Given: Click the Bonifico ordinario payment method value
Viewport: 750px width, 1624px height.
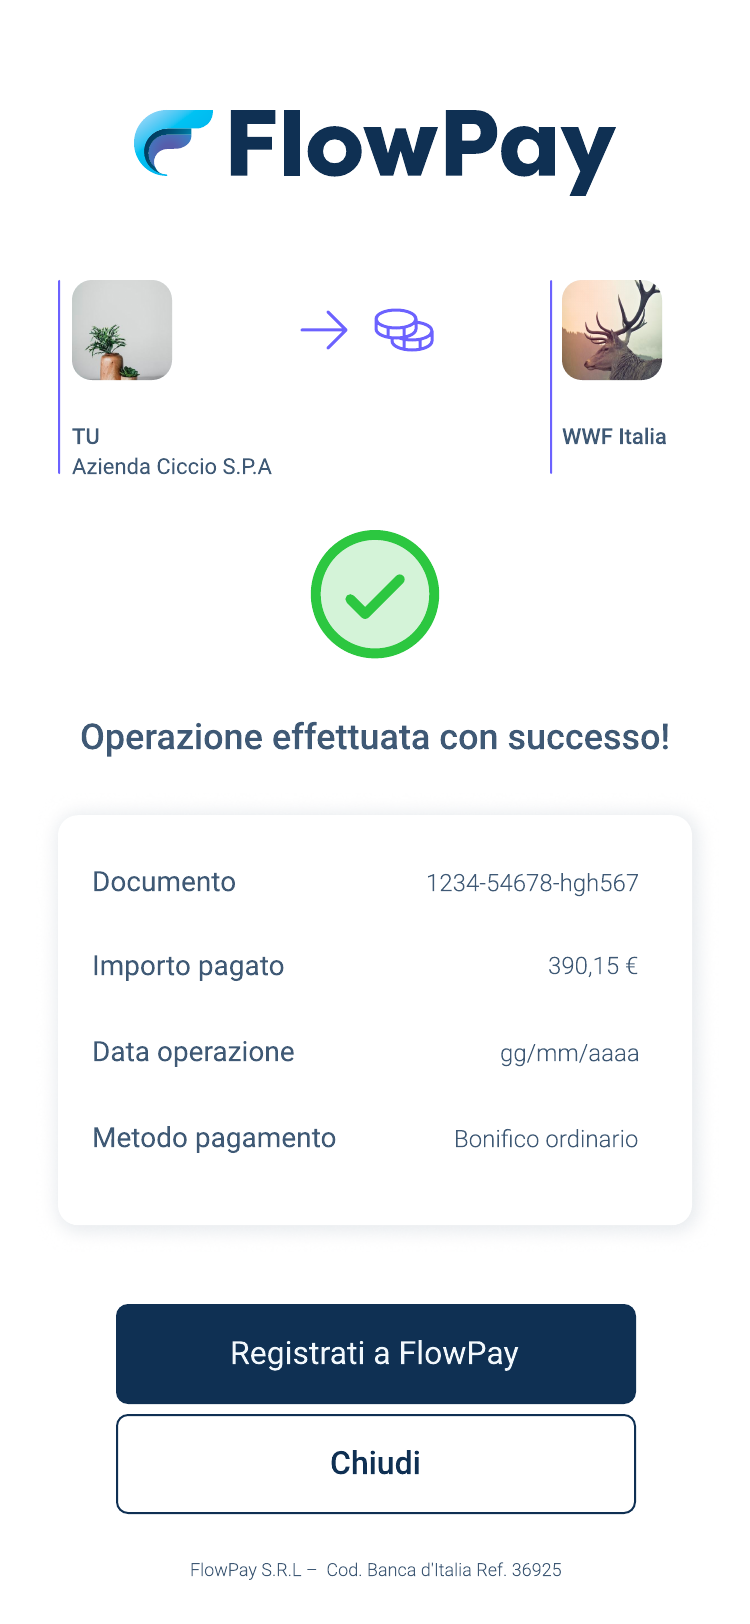Looking at the screenshot, I should [546, 1139].
